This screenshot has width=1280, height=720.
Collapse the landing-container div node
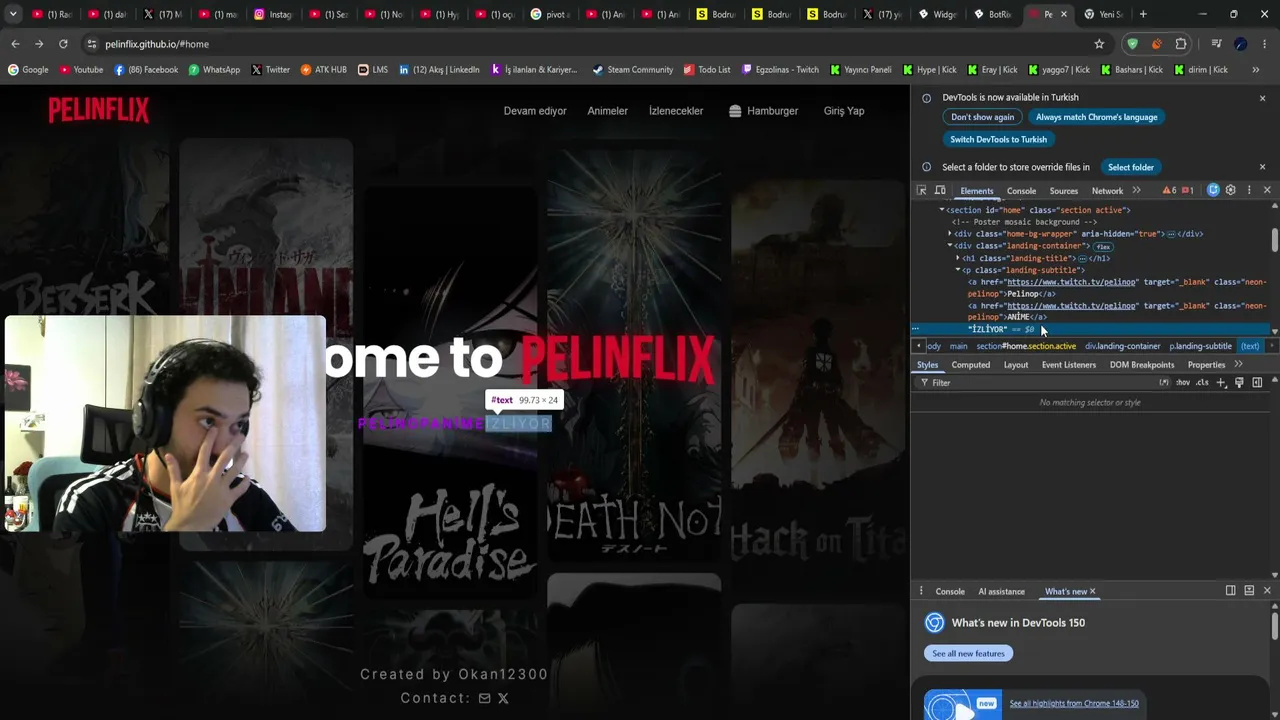tap(950, 246)
